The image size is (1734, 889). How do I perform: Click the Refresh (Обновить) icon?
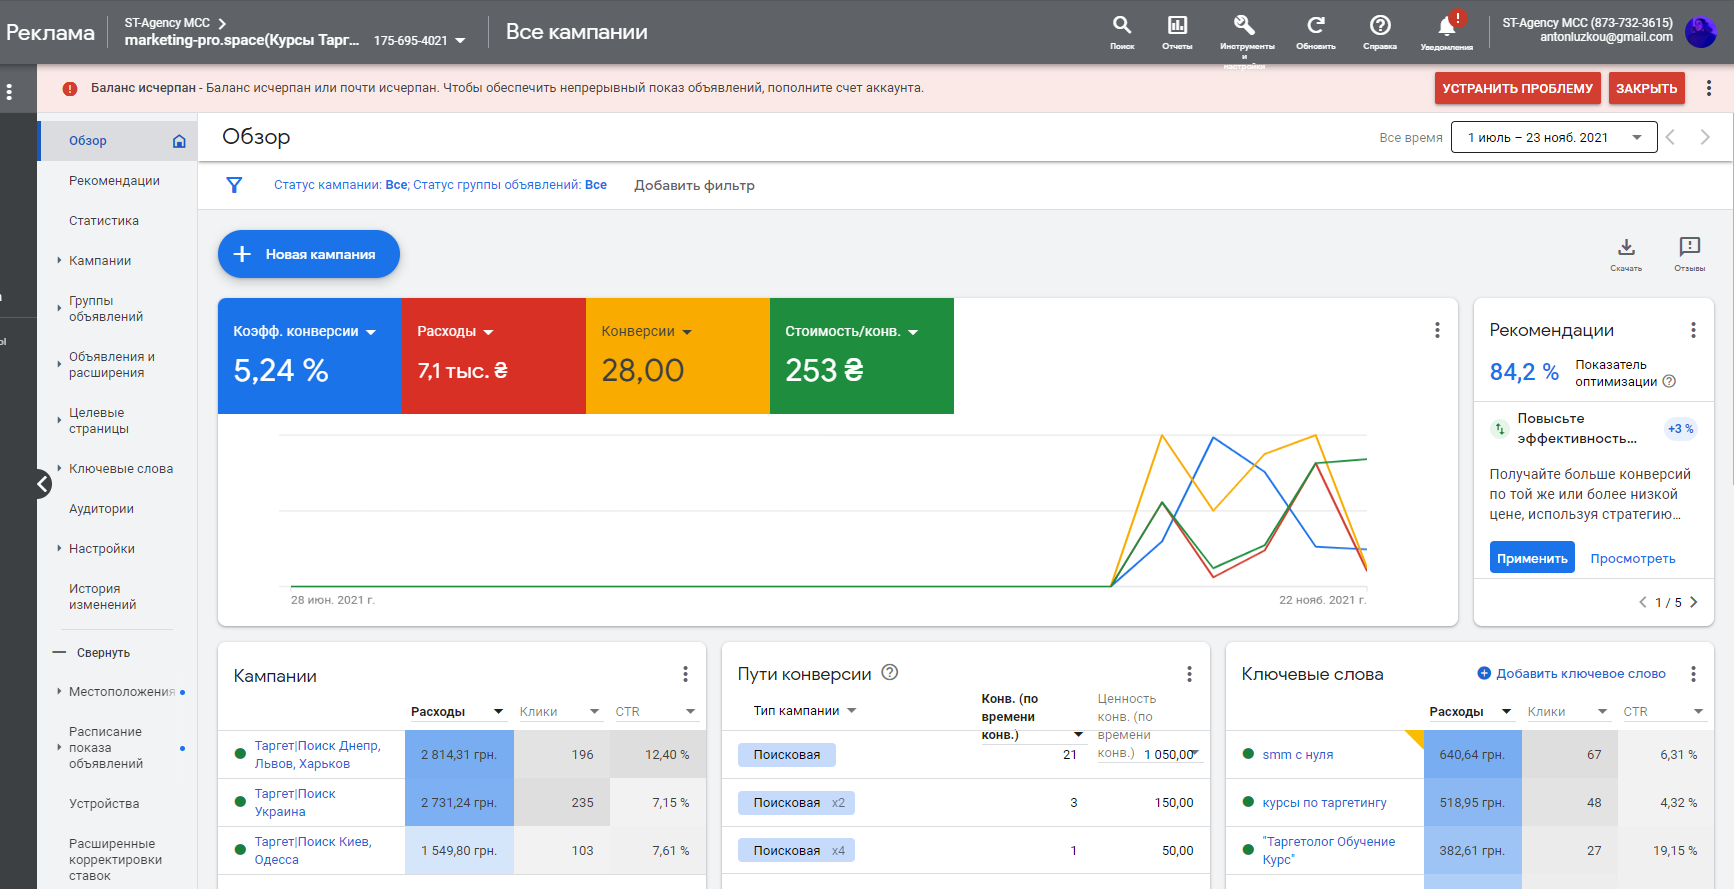tap(1315, 26)
